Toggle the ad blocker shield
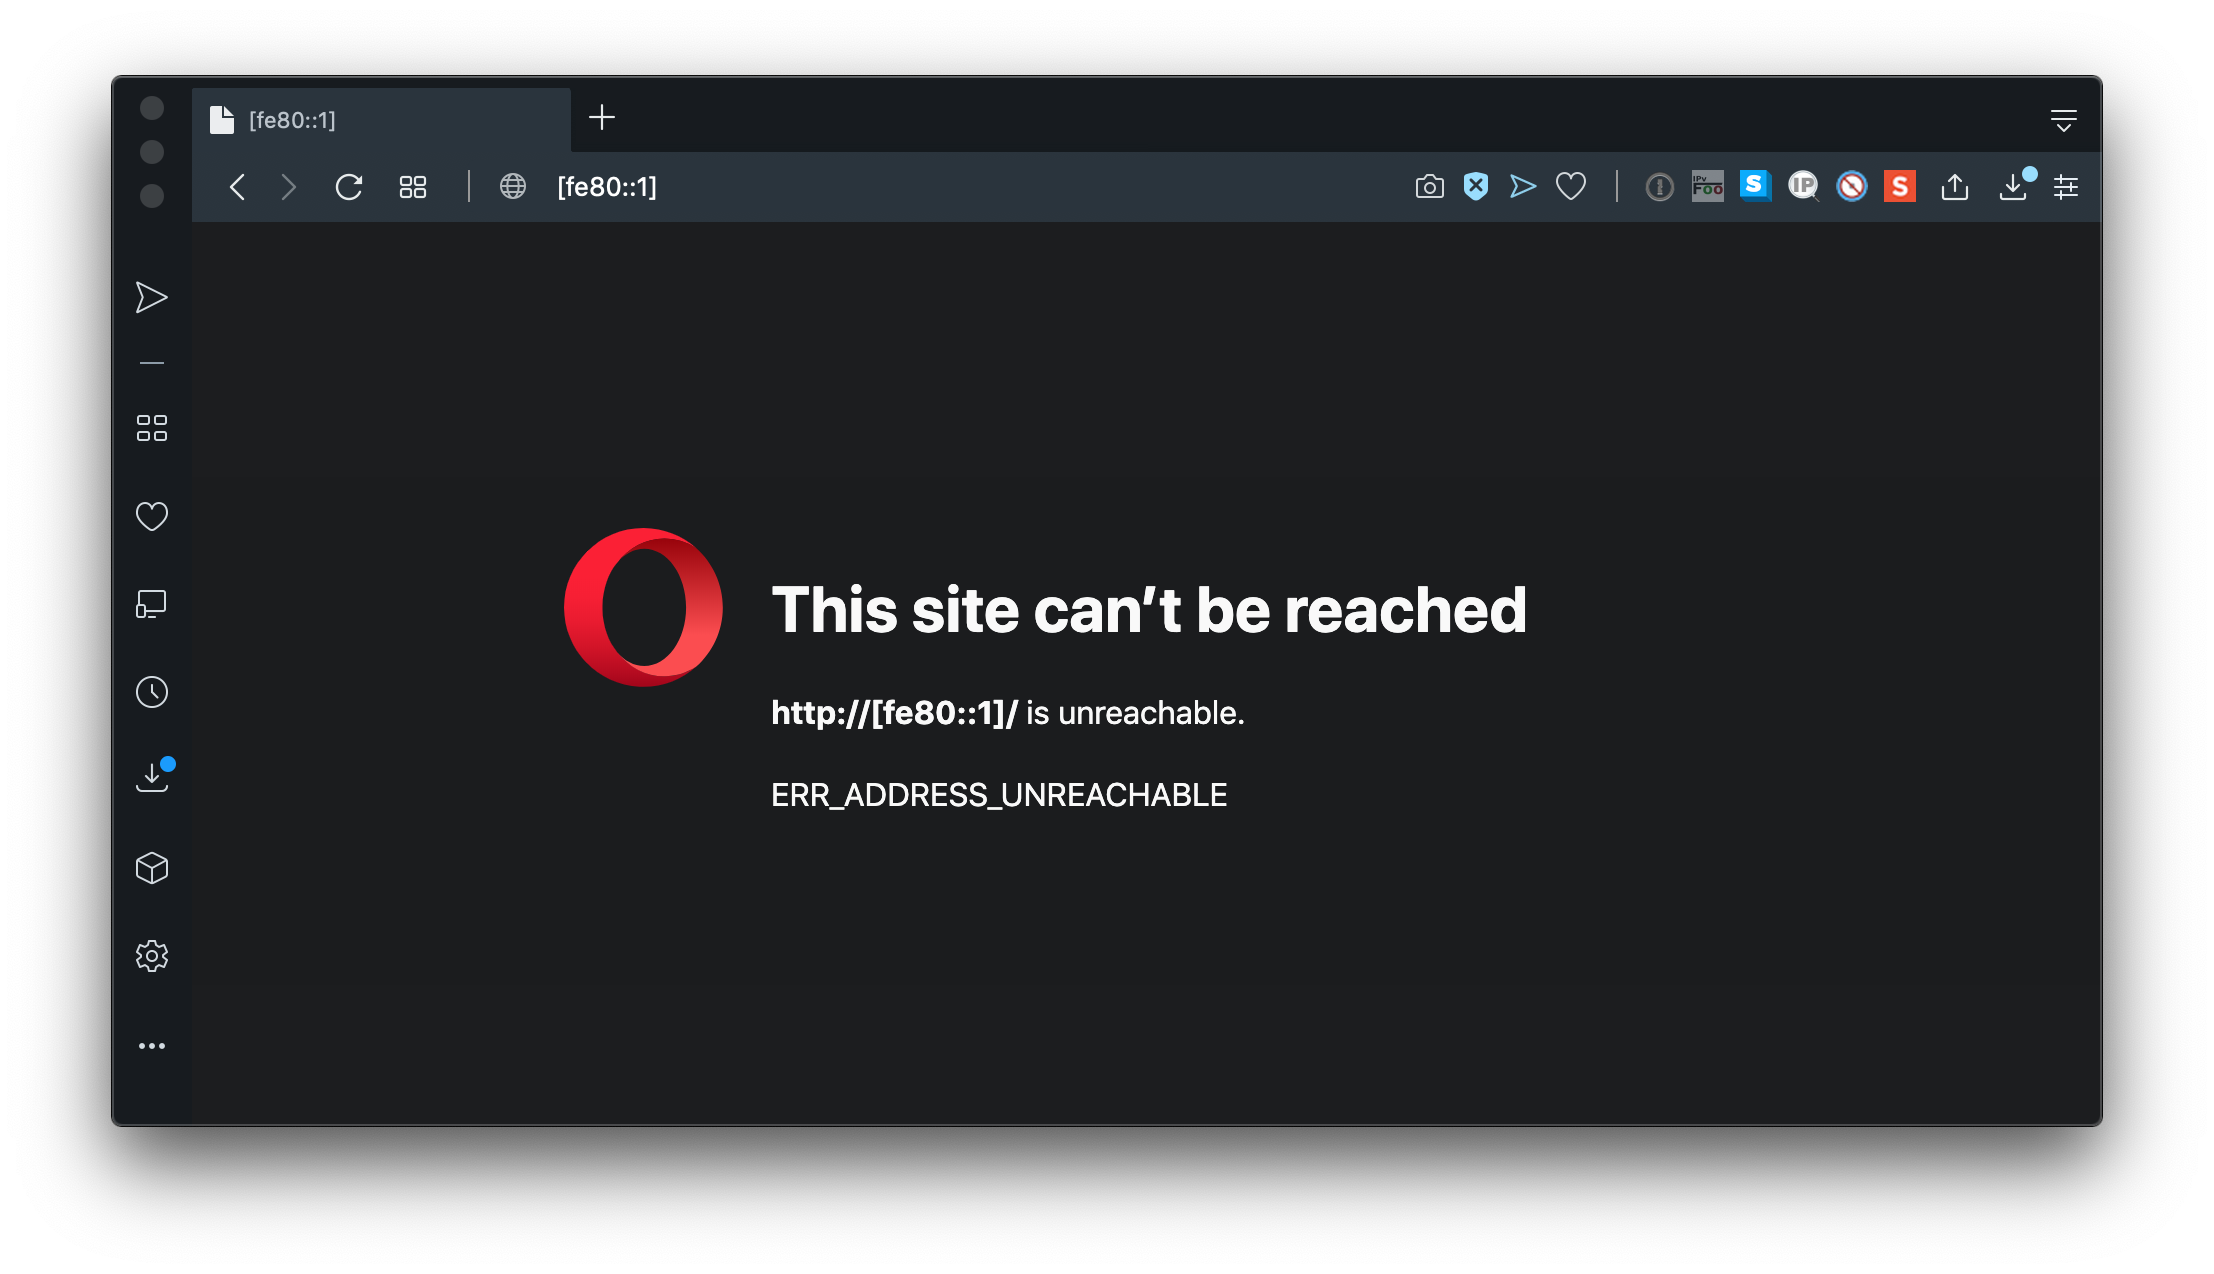 [1476, 187]
